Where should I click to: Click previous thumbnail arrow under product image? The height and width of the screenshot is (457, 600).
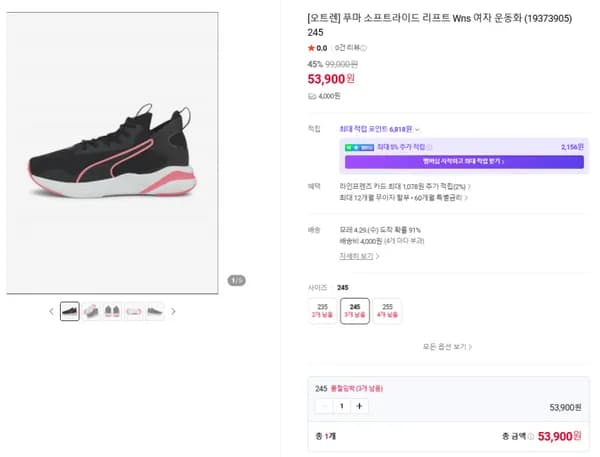point(52,312)
